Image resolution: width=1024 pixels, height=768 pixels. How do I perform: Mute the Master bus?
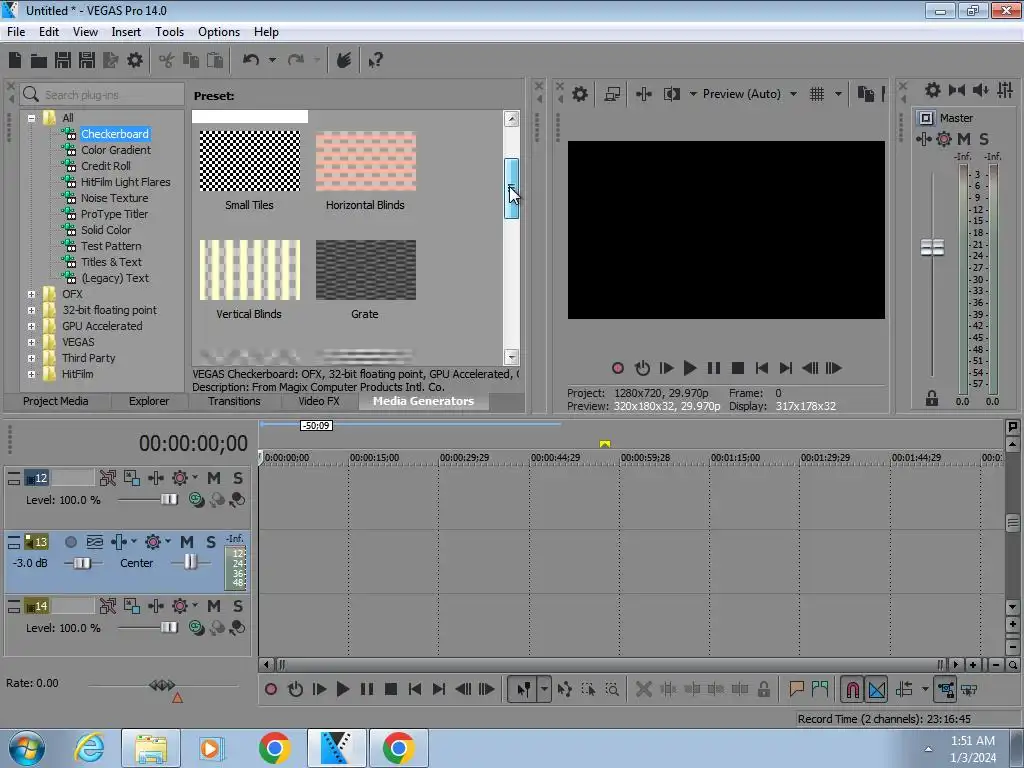click(964, 138)
